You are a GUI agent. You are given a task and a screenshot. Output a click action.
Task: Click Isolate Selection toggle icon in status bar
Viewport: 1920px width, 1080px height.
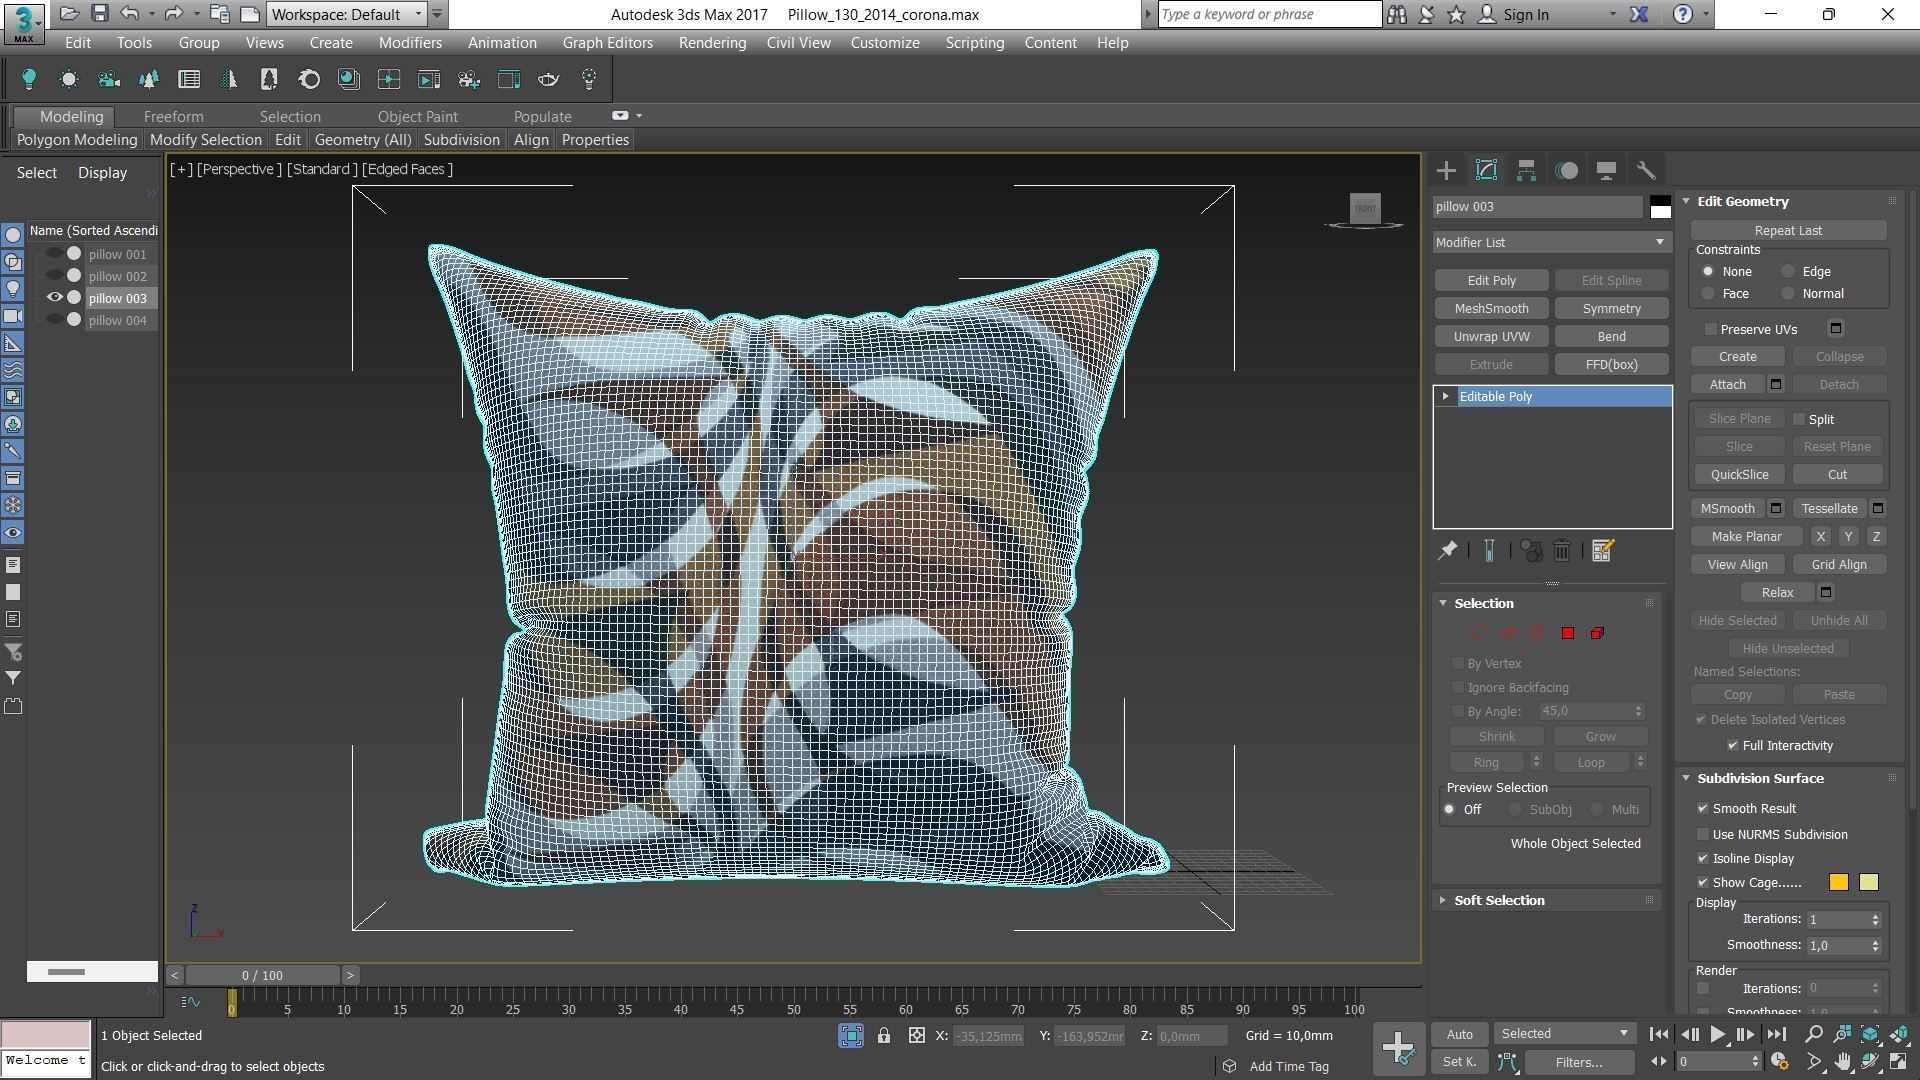point(851,1036)
